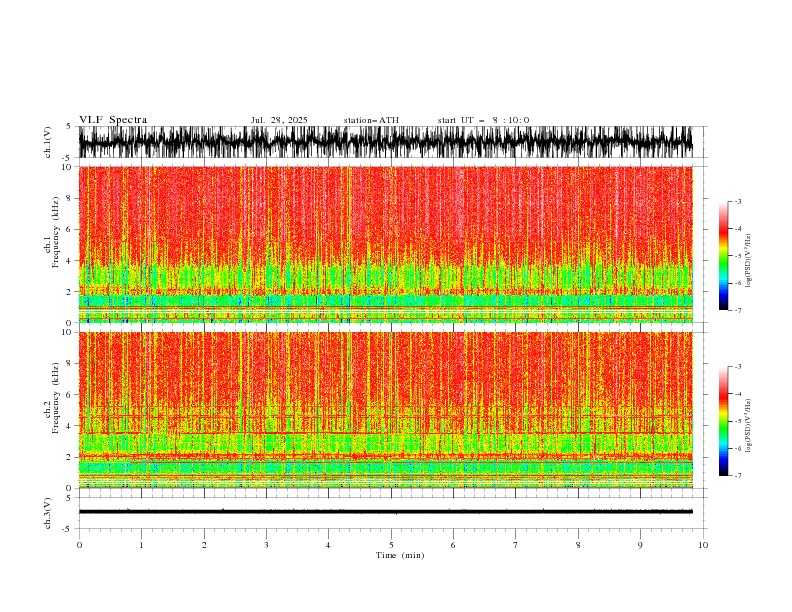Click the ch.1 color bar log(PSD) label
This screenshot has height=612, width=792.
pos(749,261)
